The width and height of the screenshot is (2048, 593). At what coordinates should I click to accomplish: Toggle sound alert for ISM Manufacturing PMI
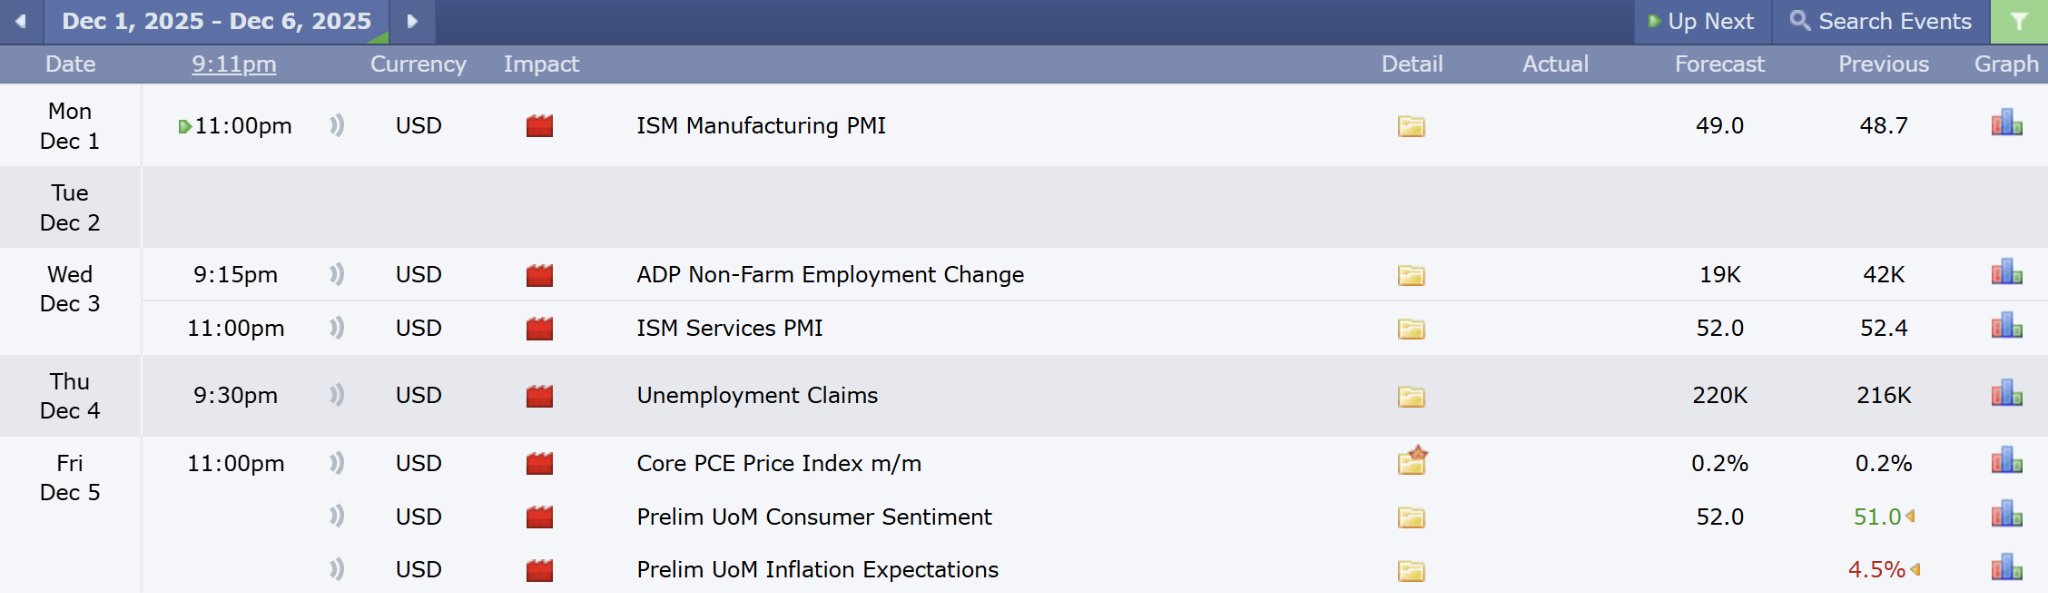(x=337, y=126)
